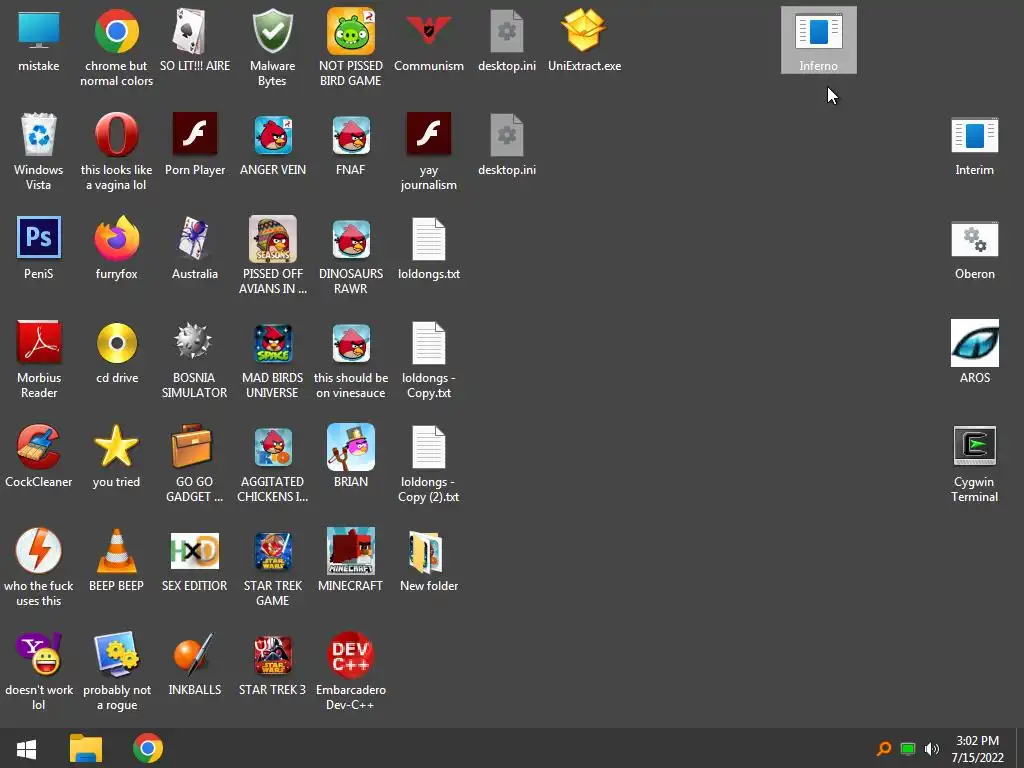Launch Chrome from the taskbar

(148, 748)
